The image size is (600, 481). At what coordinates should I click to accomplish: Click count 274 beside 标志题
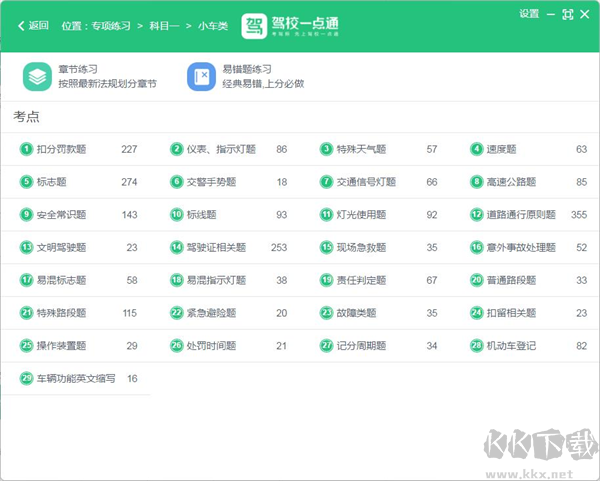[x=129, y=182]
